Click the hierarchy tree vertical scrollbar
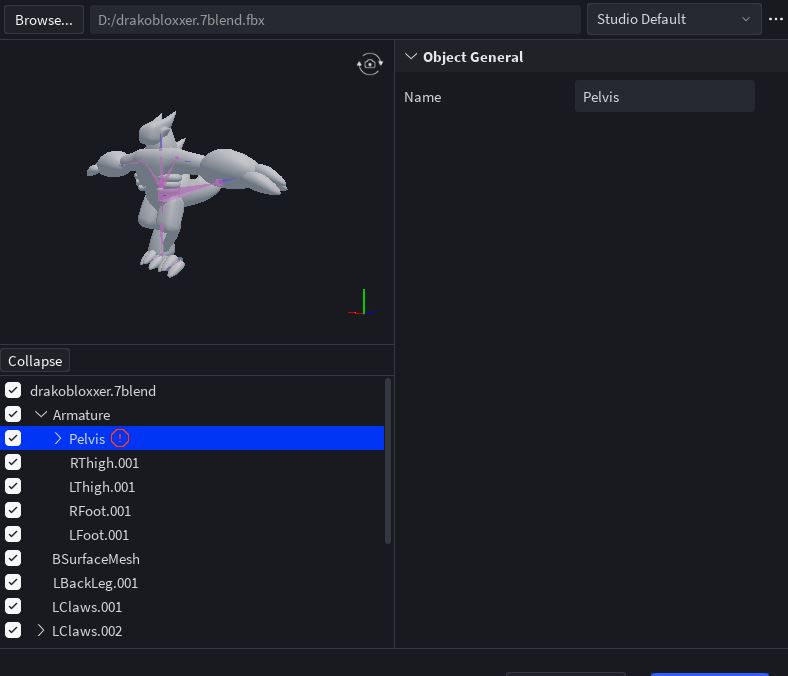 (387, 461)
